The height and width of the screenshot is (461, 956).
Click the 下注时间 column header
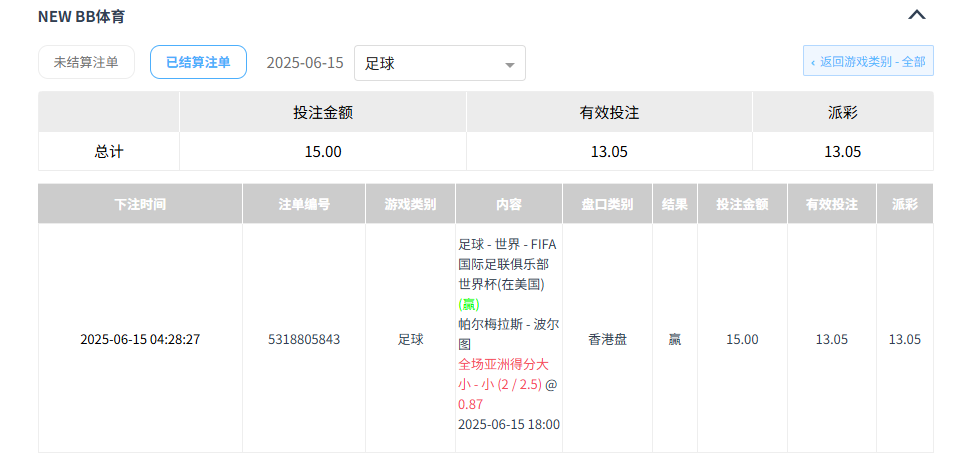pyautogui.click(x=140, y=204)
